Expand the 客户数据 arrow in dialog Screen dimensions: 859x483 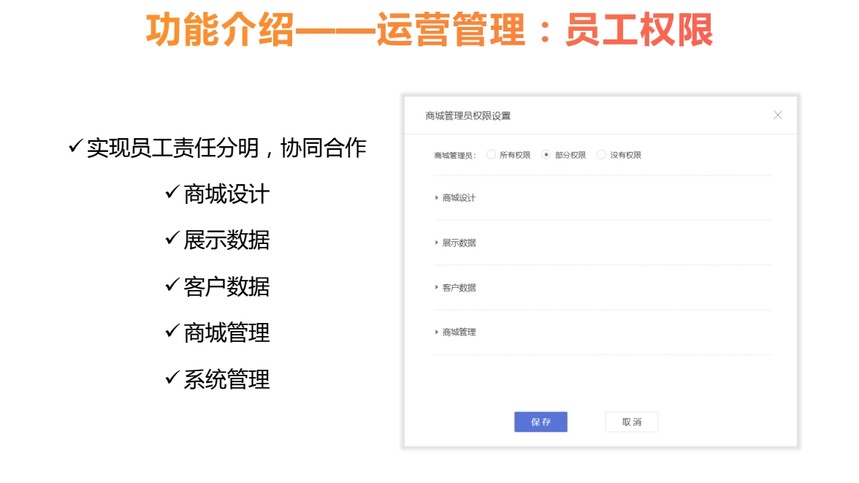[437, 288]
